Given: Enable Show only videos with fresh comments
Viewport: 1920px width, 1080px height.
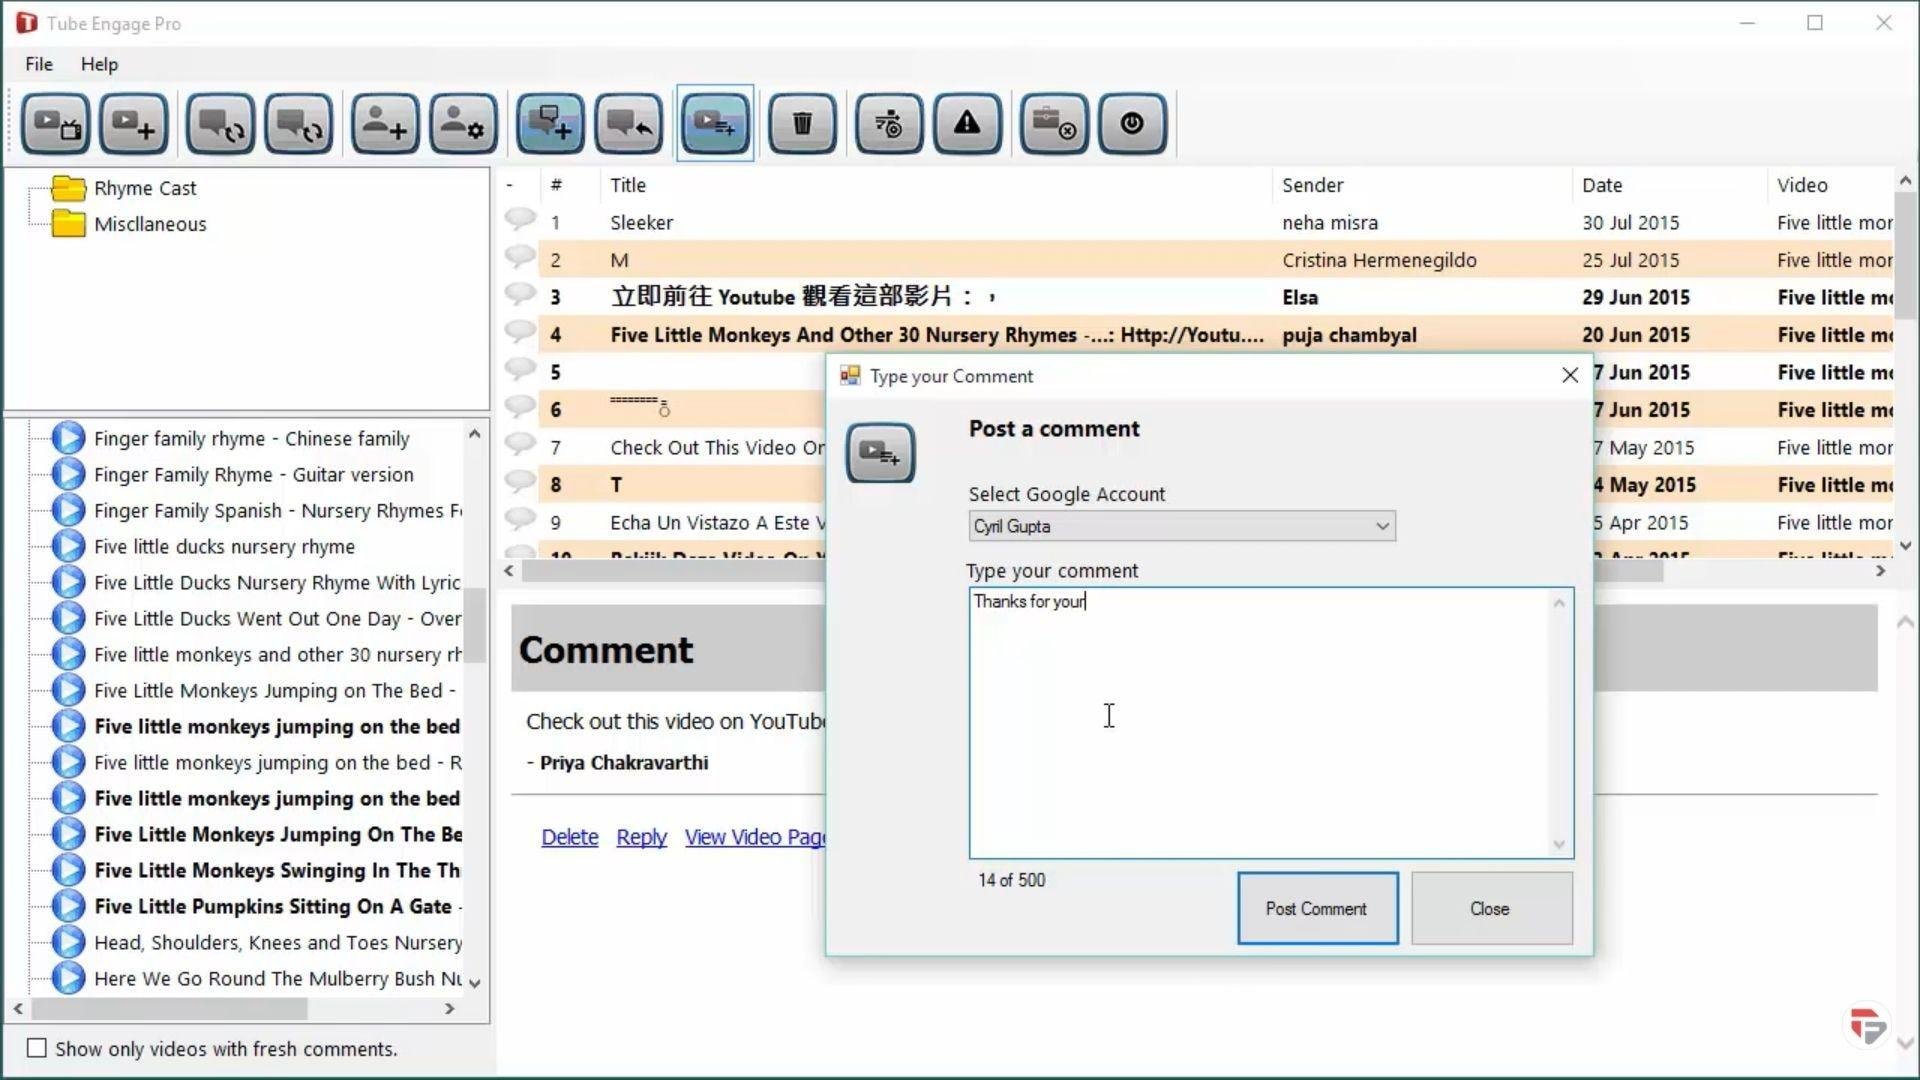Looking at the screenshot, I should click(37, 1048).
